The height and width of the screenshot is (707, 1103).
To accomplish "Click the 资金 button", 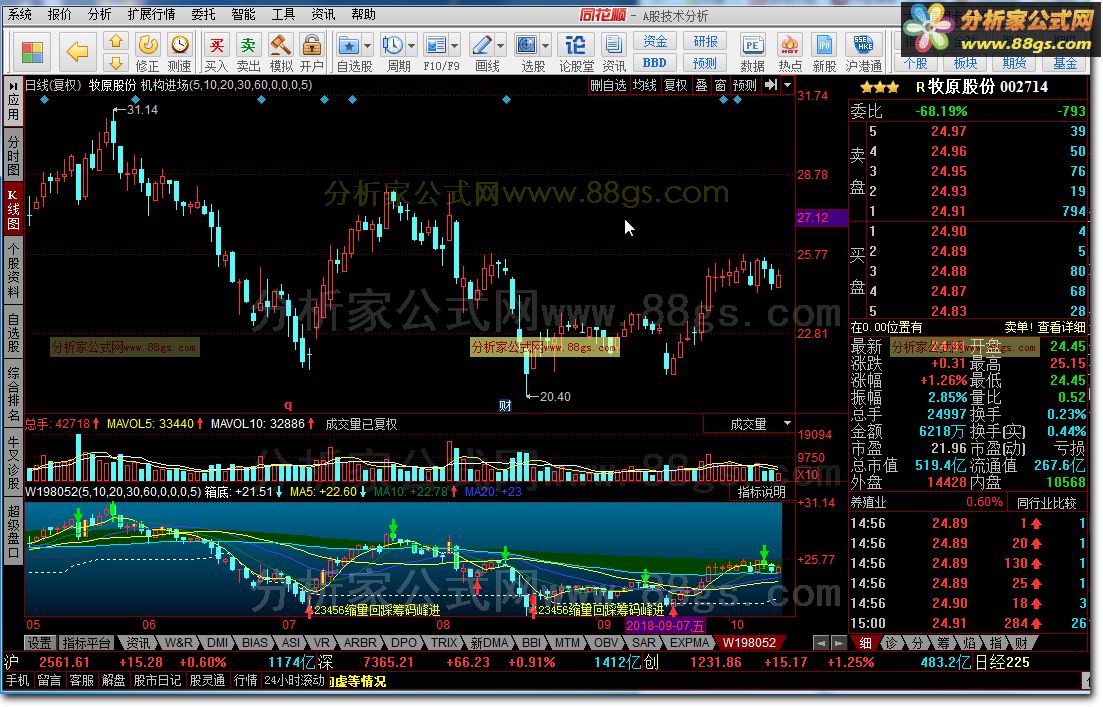I will coord(655,42).
